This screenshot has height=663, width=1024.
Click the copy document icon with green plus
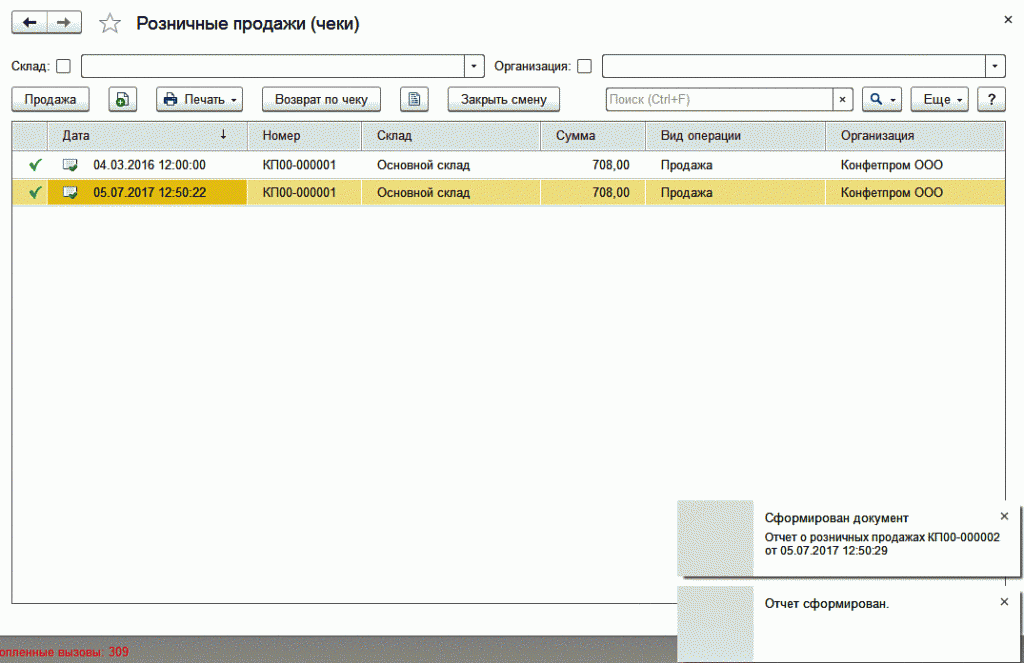(x=122, y=99)
